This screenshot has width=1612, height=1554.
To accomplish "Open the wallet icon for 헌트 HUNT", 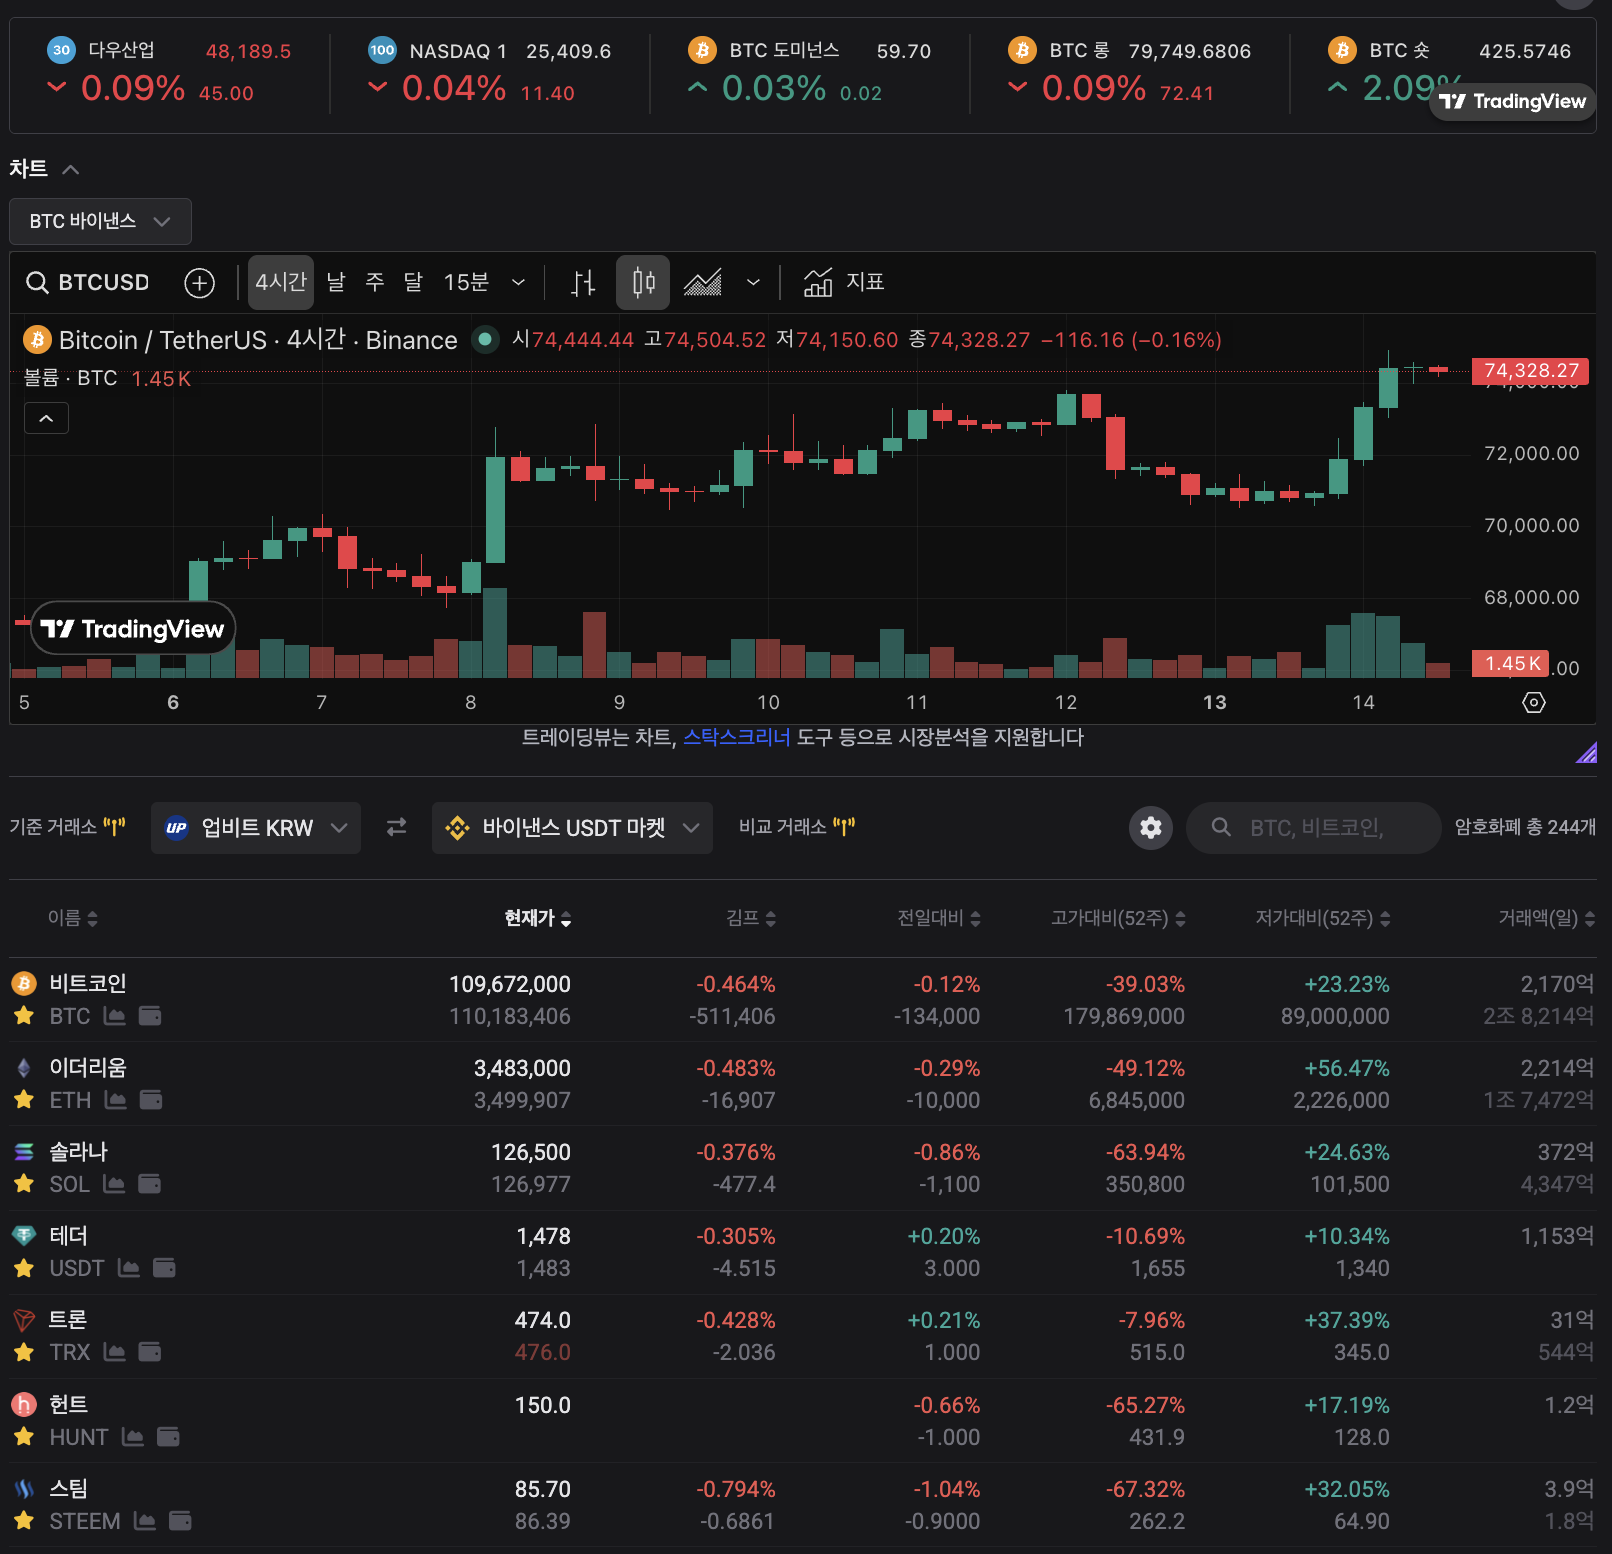I will pos(168,1437).
